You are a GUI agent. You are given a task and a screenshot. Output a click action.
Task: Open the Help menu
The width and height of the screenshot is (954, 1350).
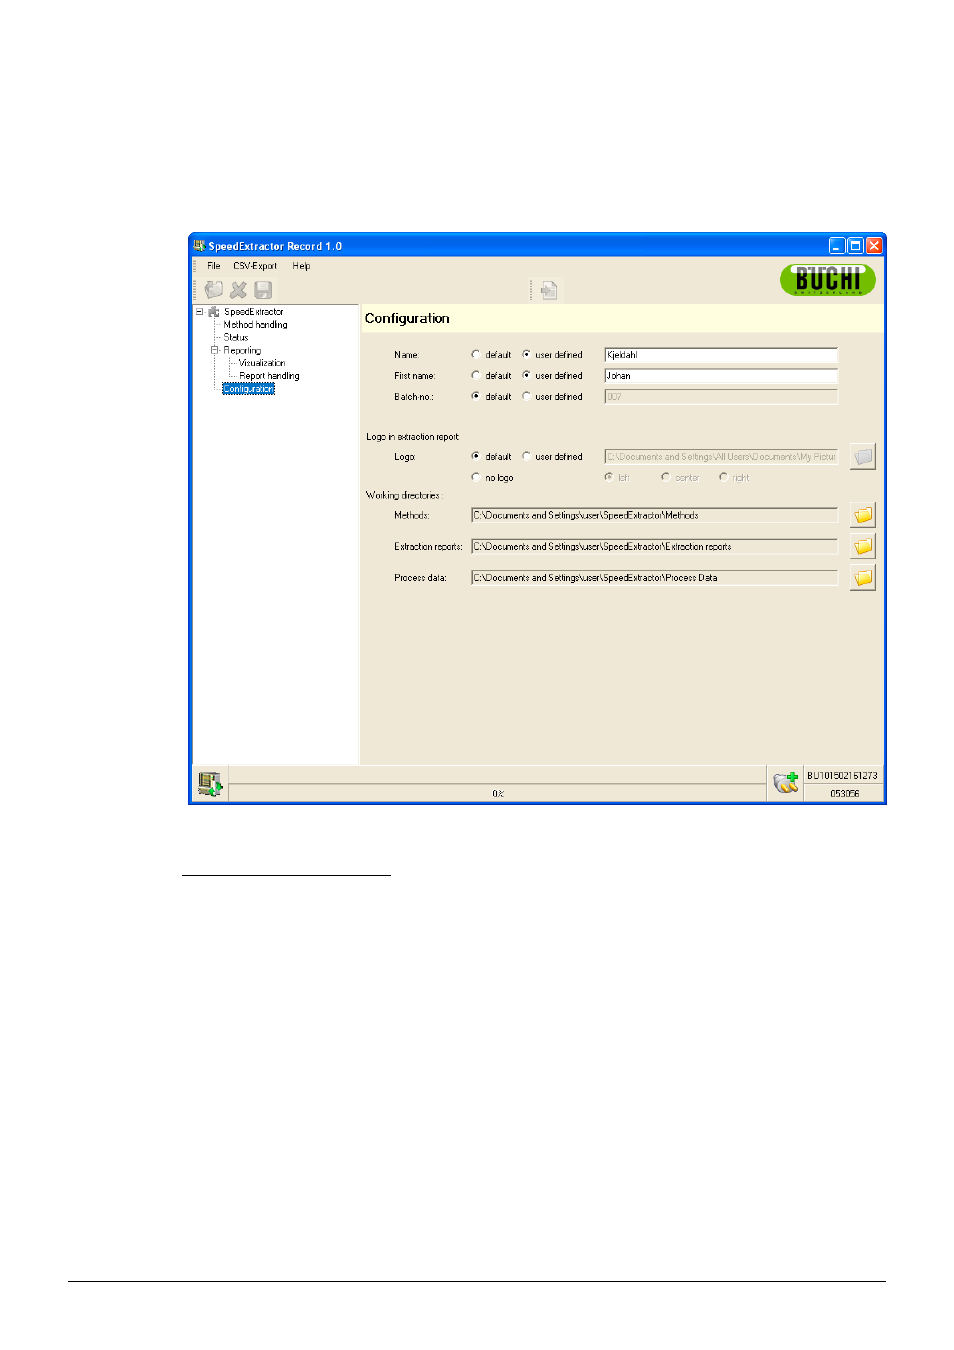301,266
